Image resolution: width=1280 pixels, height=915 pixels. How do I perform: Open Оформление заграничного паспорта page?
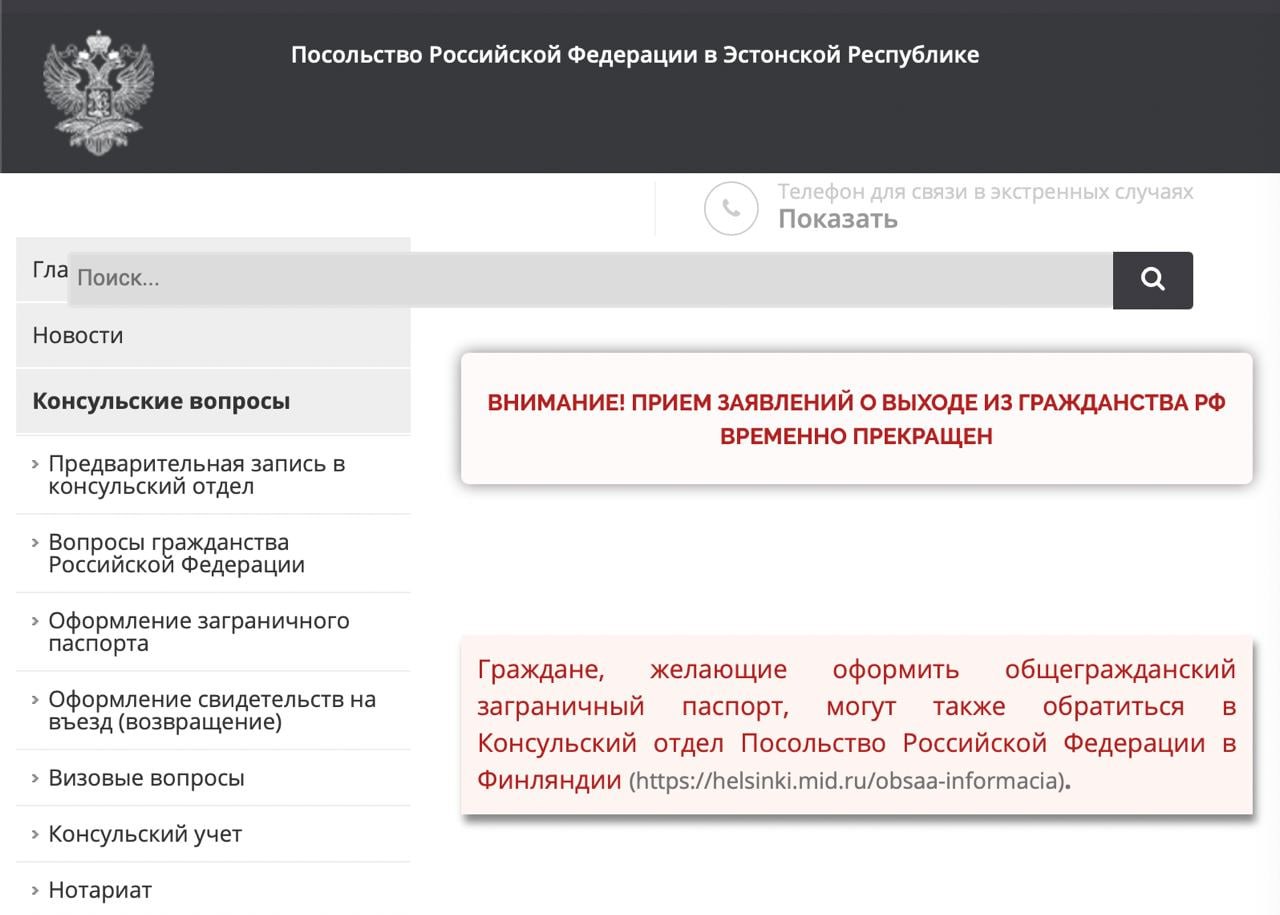[x=198, y=631]
